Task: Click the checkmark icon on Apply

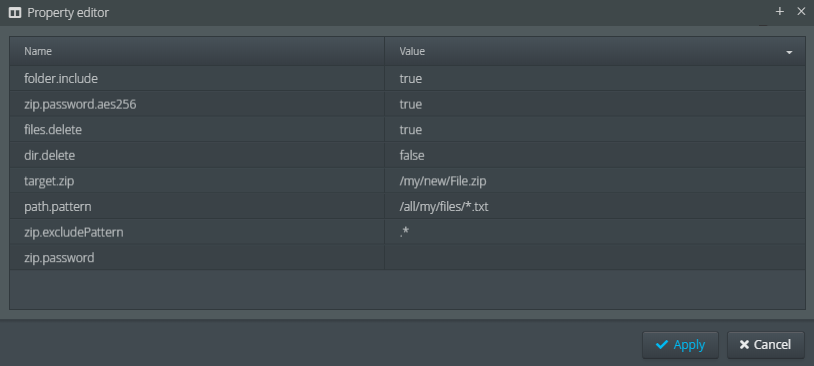Action: (661, 345)
